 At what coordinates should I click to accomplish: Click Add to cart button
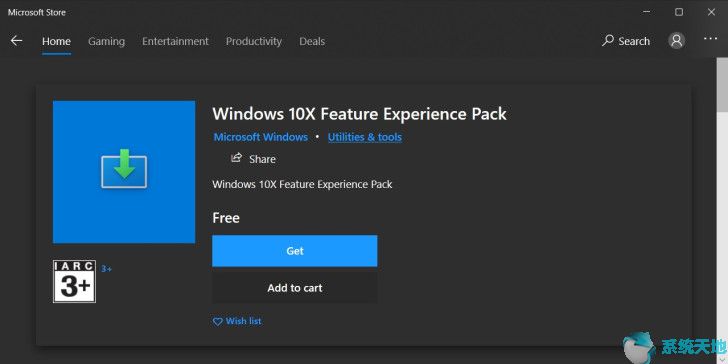pos(295,288)
